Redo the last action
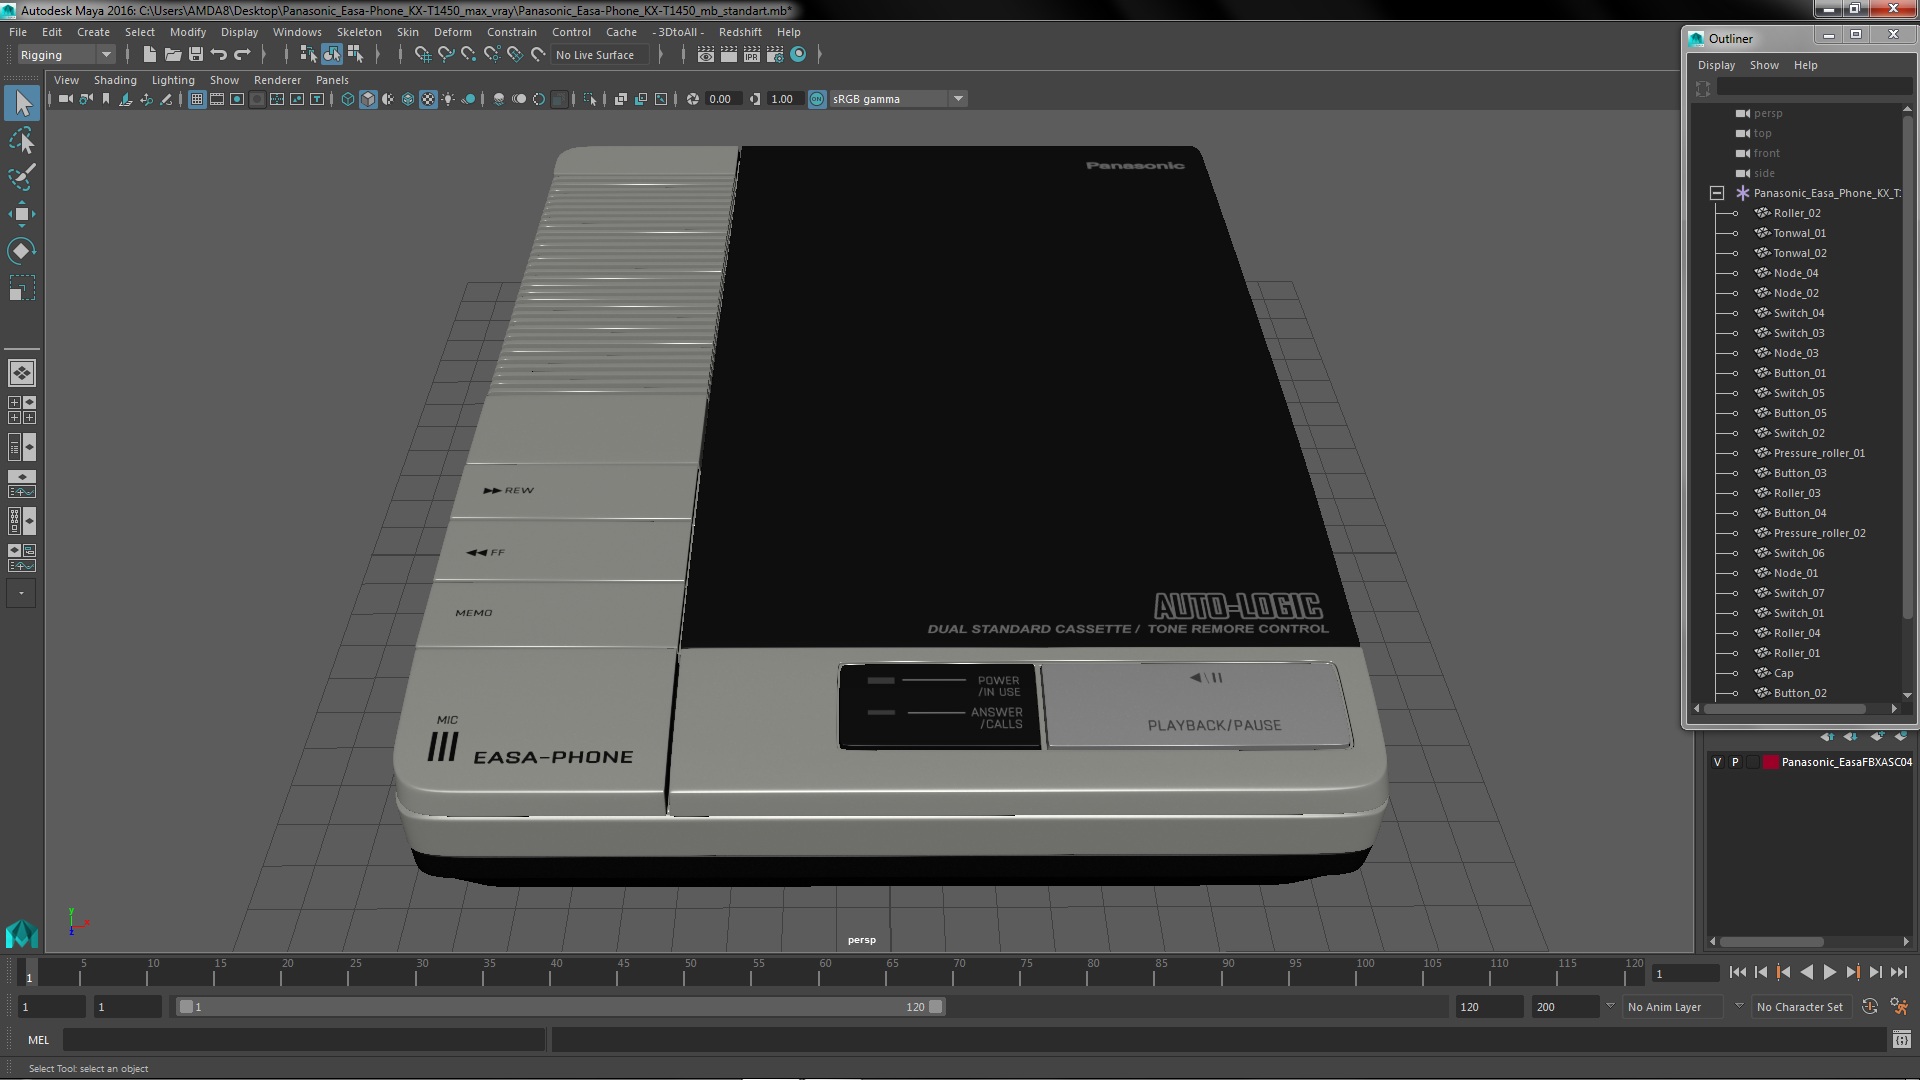This screenshot has height=1080, width=1920. pyautogui.click(x=242, y=55)
